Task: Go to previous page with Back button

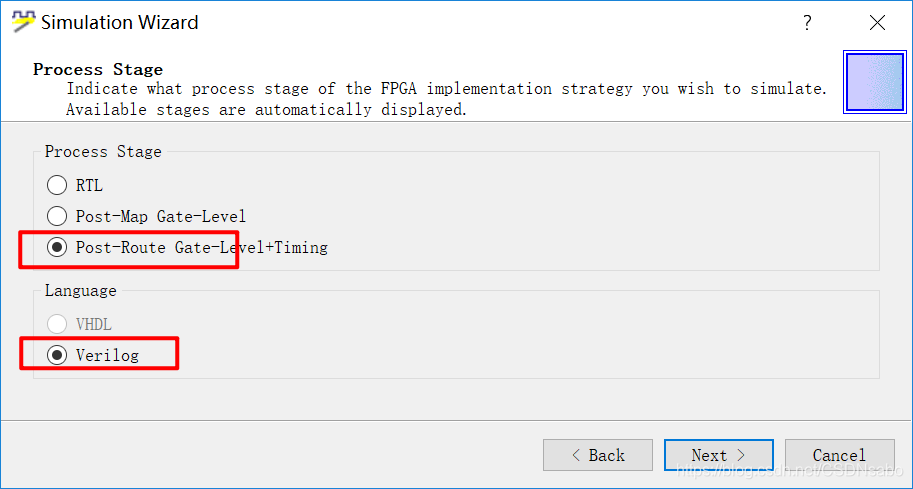Action: 597,455
